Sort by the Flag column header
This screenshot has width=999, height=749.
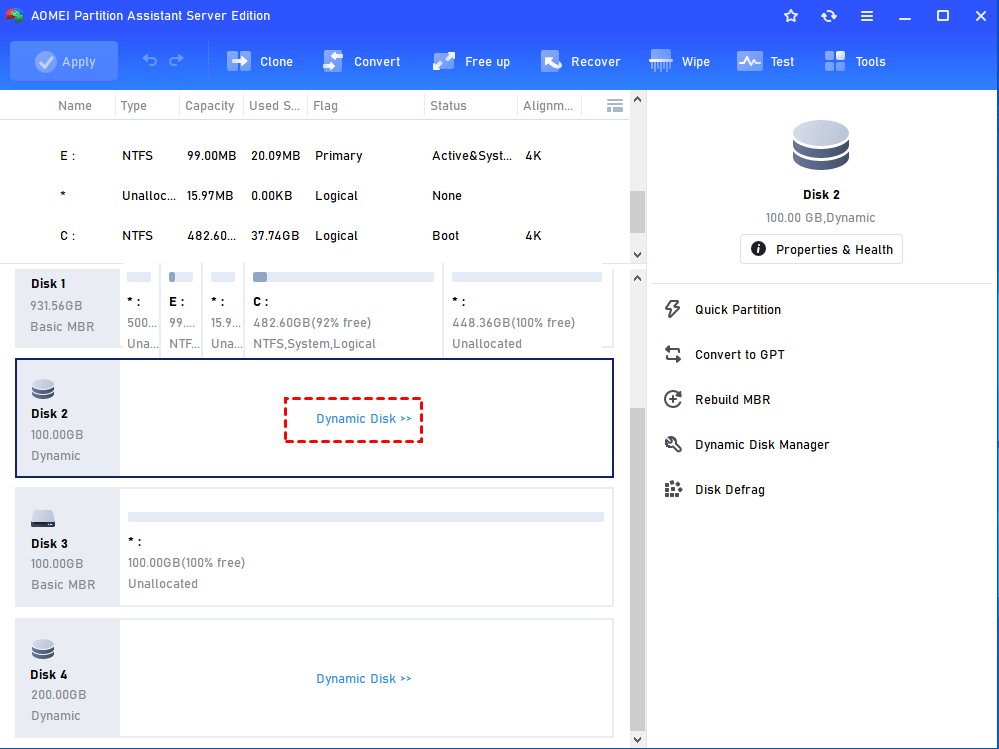click(x=326, y=106)
